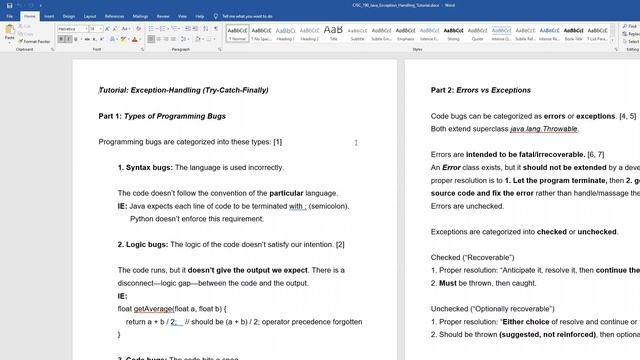Save the document from Quick Access Toolbar
The width and height of the screenshot is (640, 360).
(x=9, y=5)
